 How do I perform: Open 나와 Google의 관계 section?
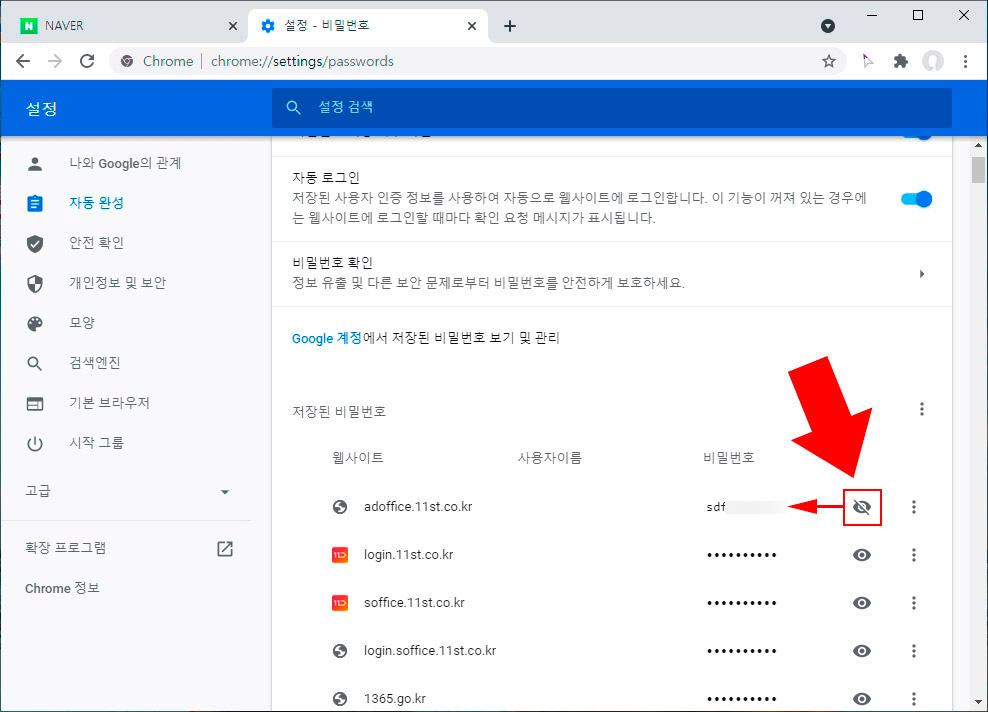coord(126,163)
